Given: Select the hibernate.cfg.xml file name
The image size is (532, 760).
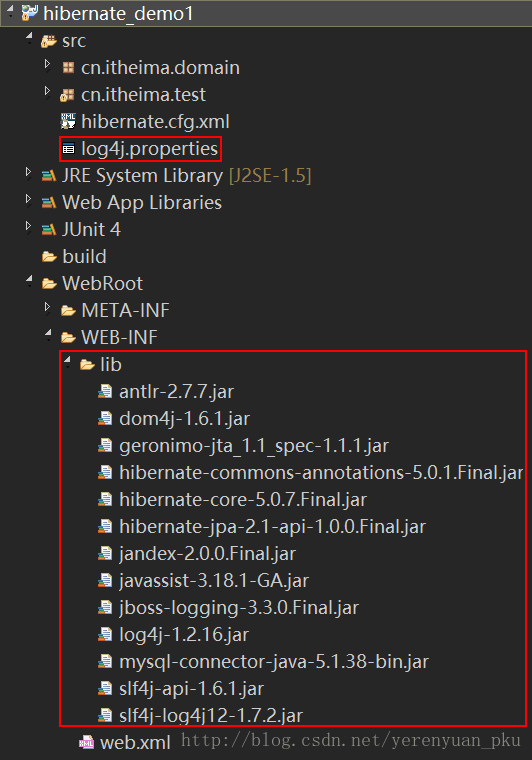Looking at the screenshot, I should click(156, 122).
